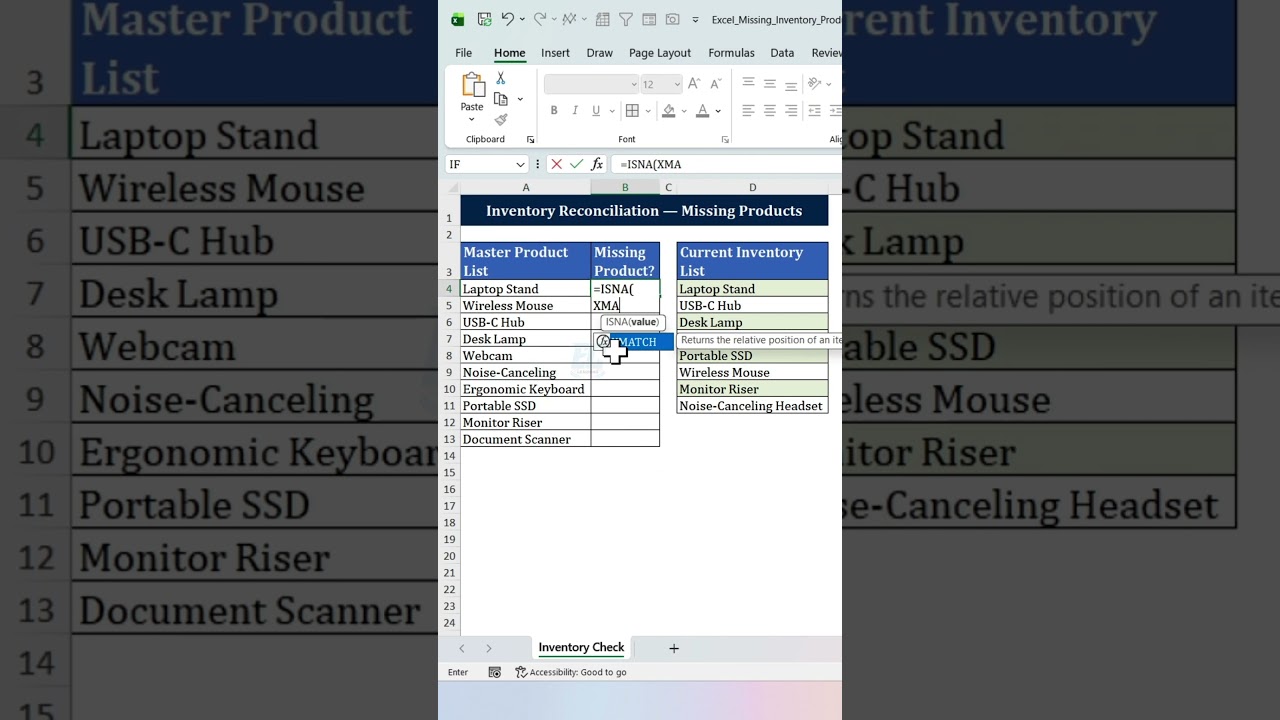Image resolution: width=1280 pixels, height=720 pixels.
Task: Open the File menu
Action: (x=464, y=53)
